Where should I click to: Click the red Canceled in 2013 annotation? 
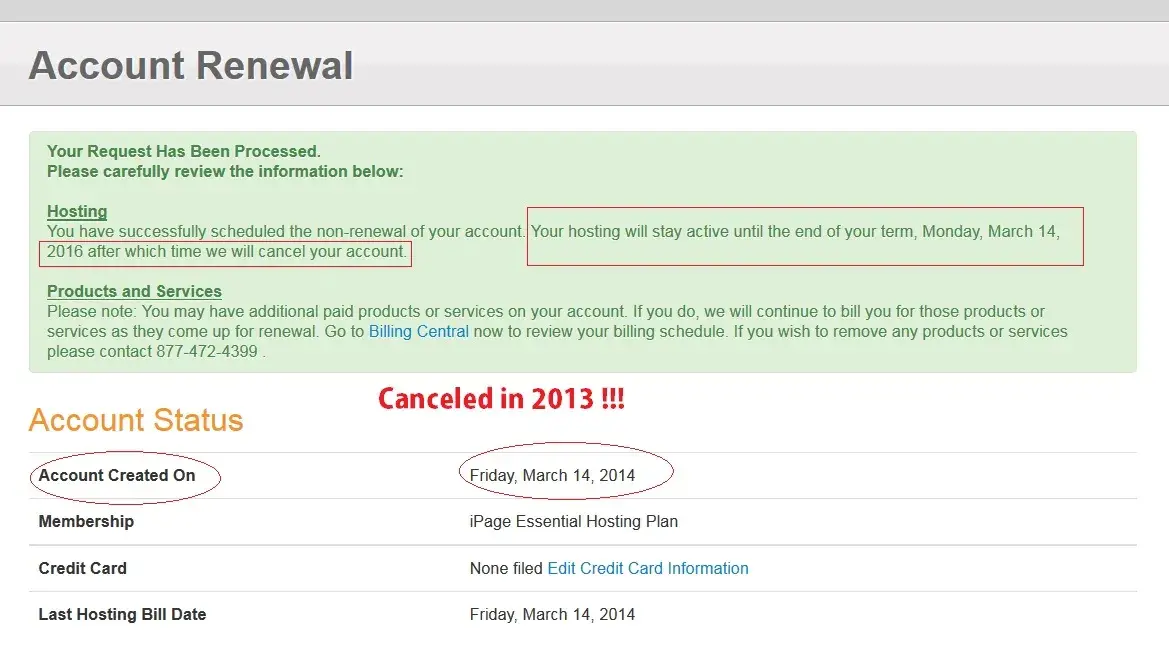click(x=501, y=399)
